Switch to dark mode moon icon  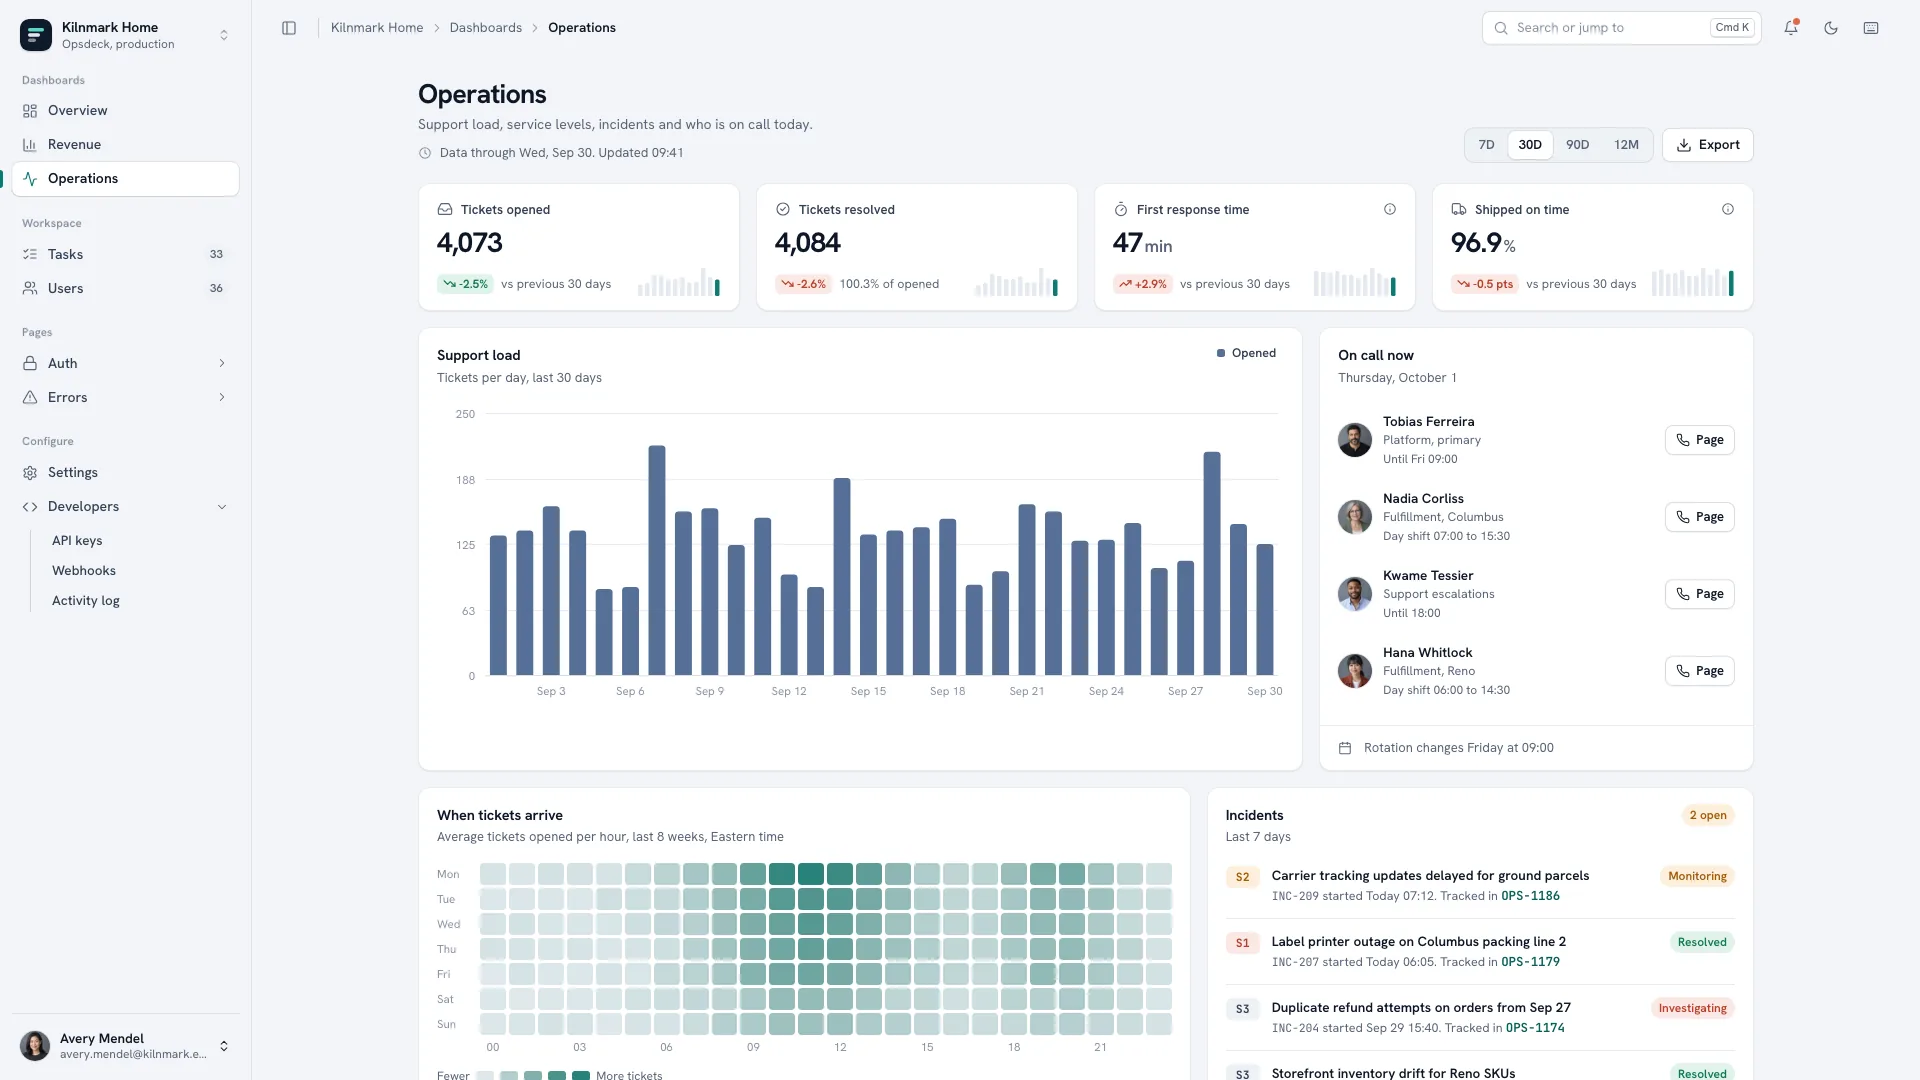point(1831,28)
